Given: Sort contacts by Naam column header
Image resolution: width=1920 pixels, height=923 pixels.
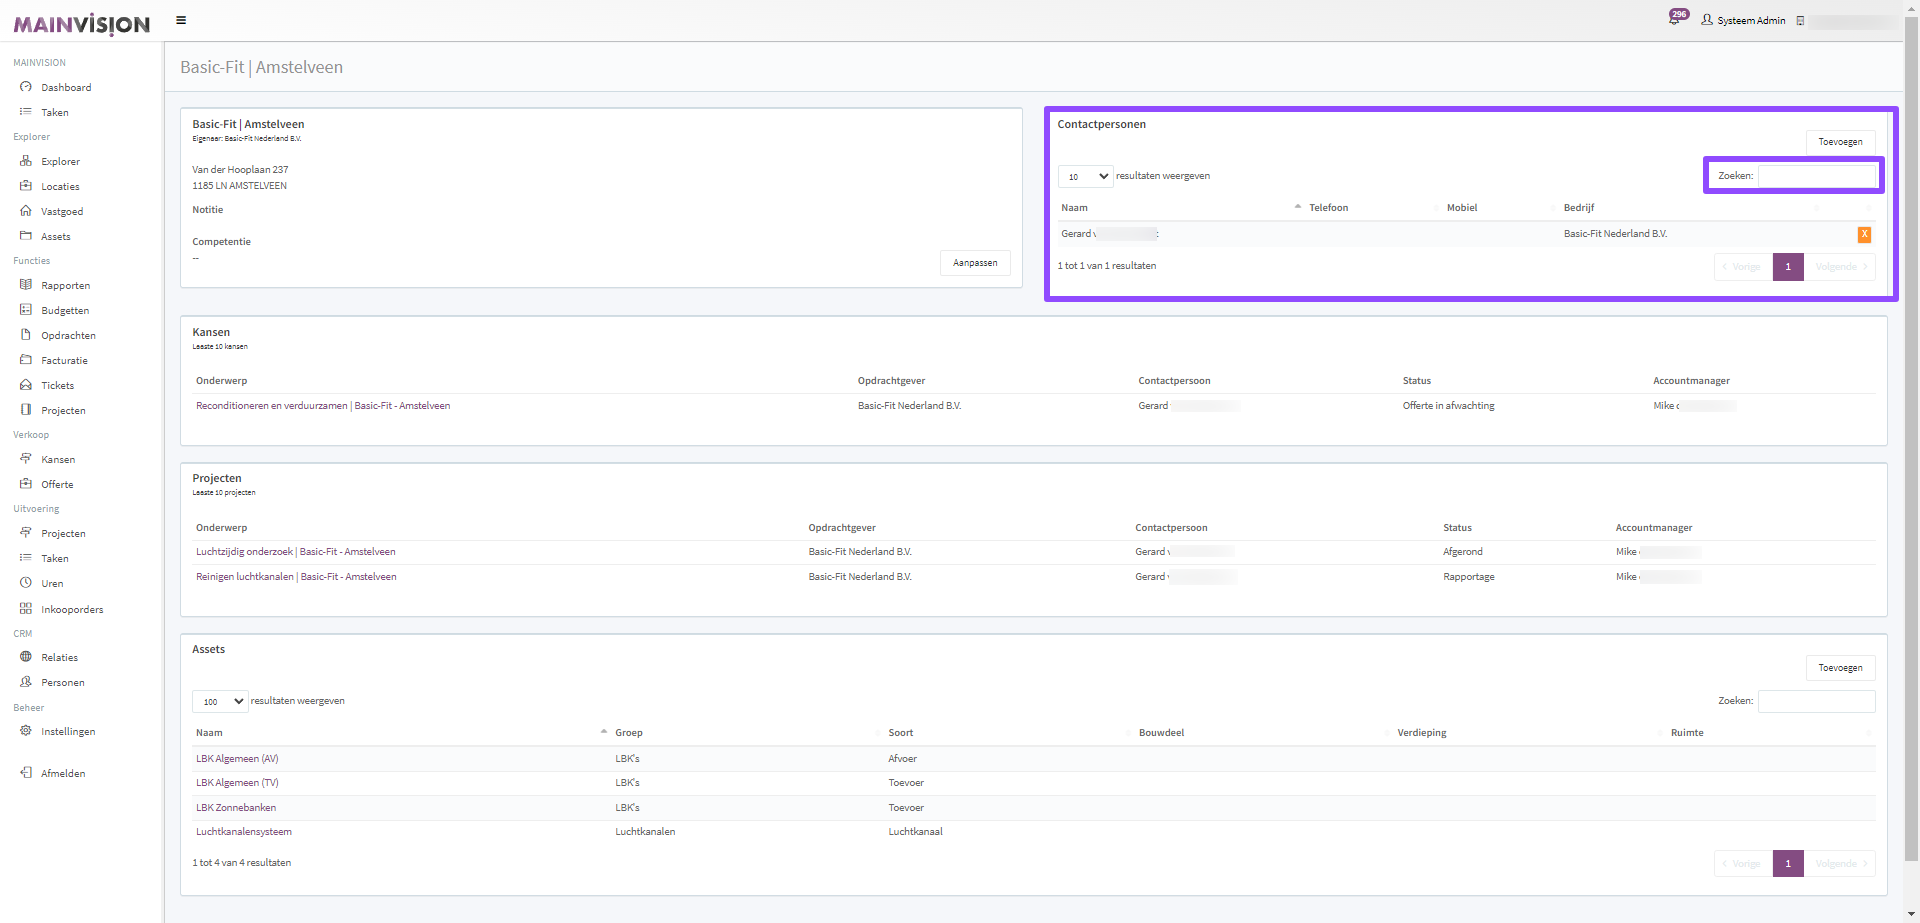Looking at the screenshot, I should [x=1075, y=208].
